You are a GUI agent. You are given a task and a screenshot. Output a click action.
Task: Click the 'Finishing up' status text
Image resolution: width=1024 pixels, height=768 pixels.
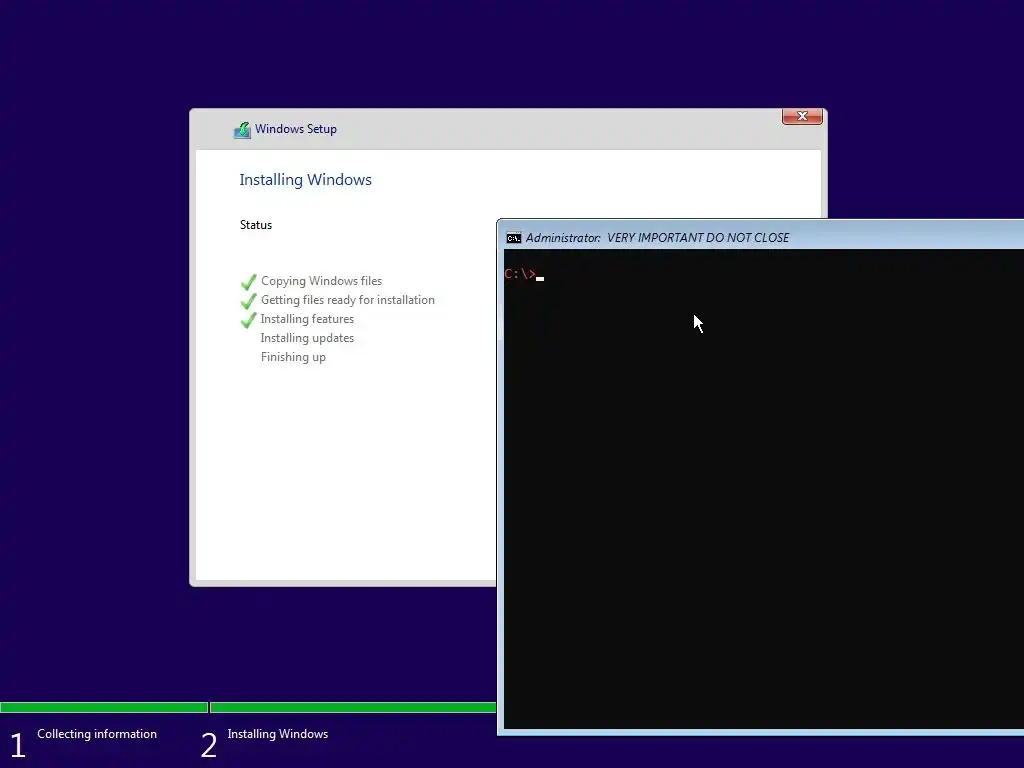293,357
